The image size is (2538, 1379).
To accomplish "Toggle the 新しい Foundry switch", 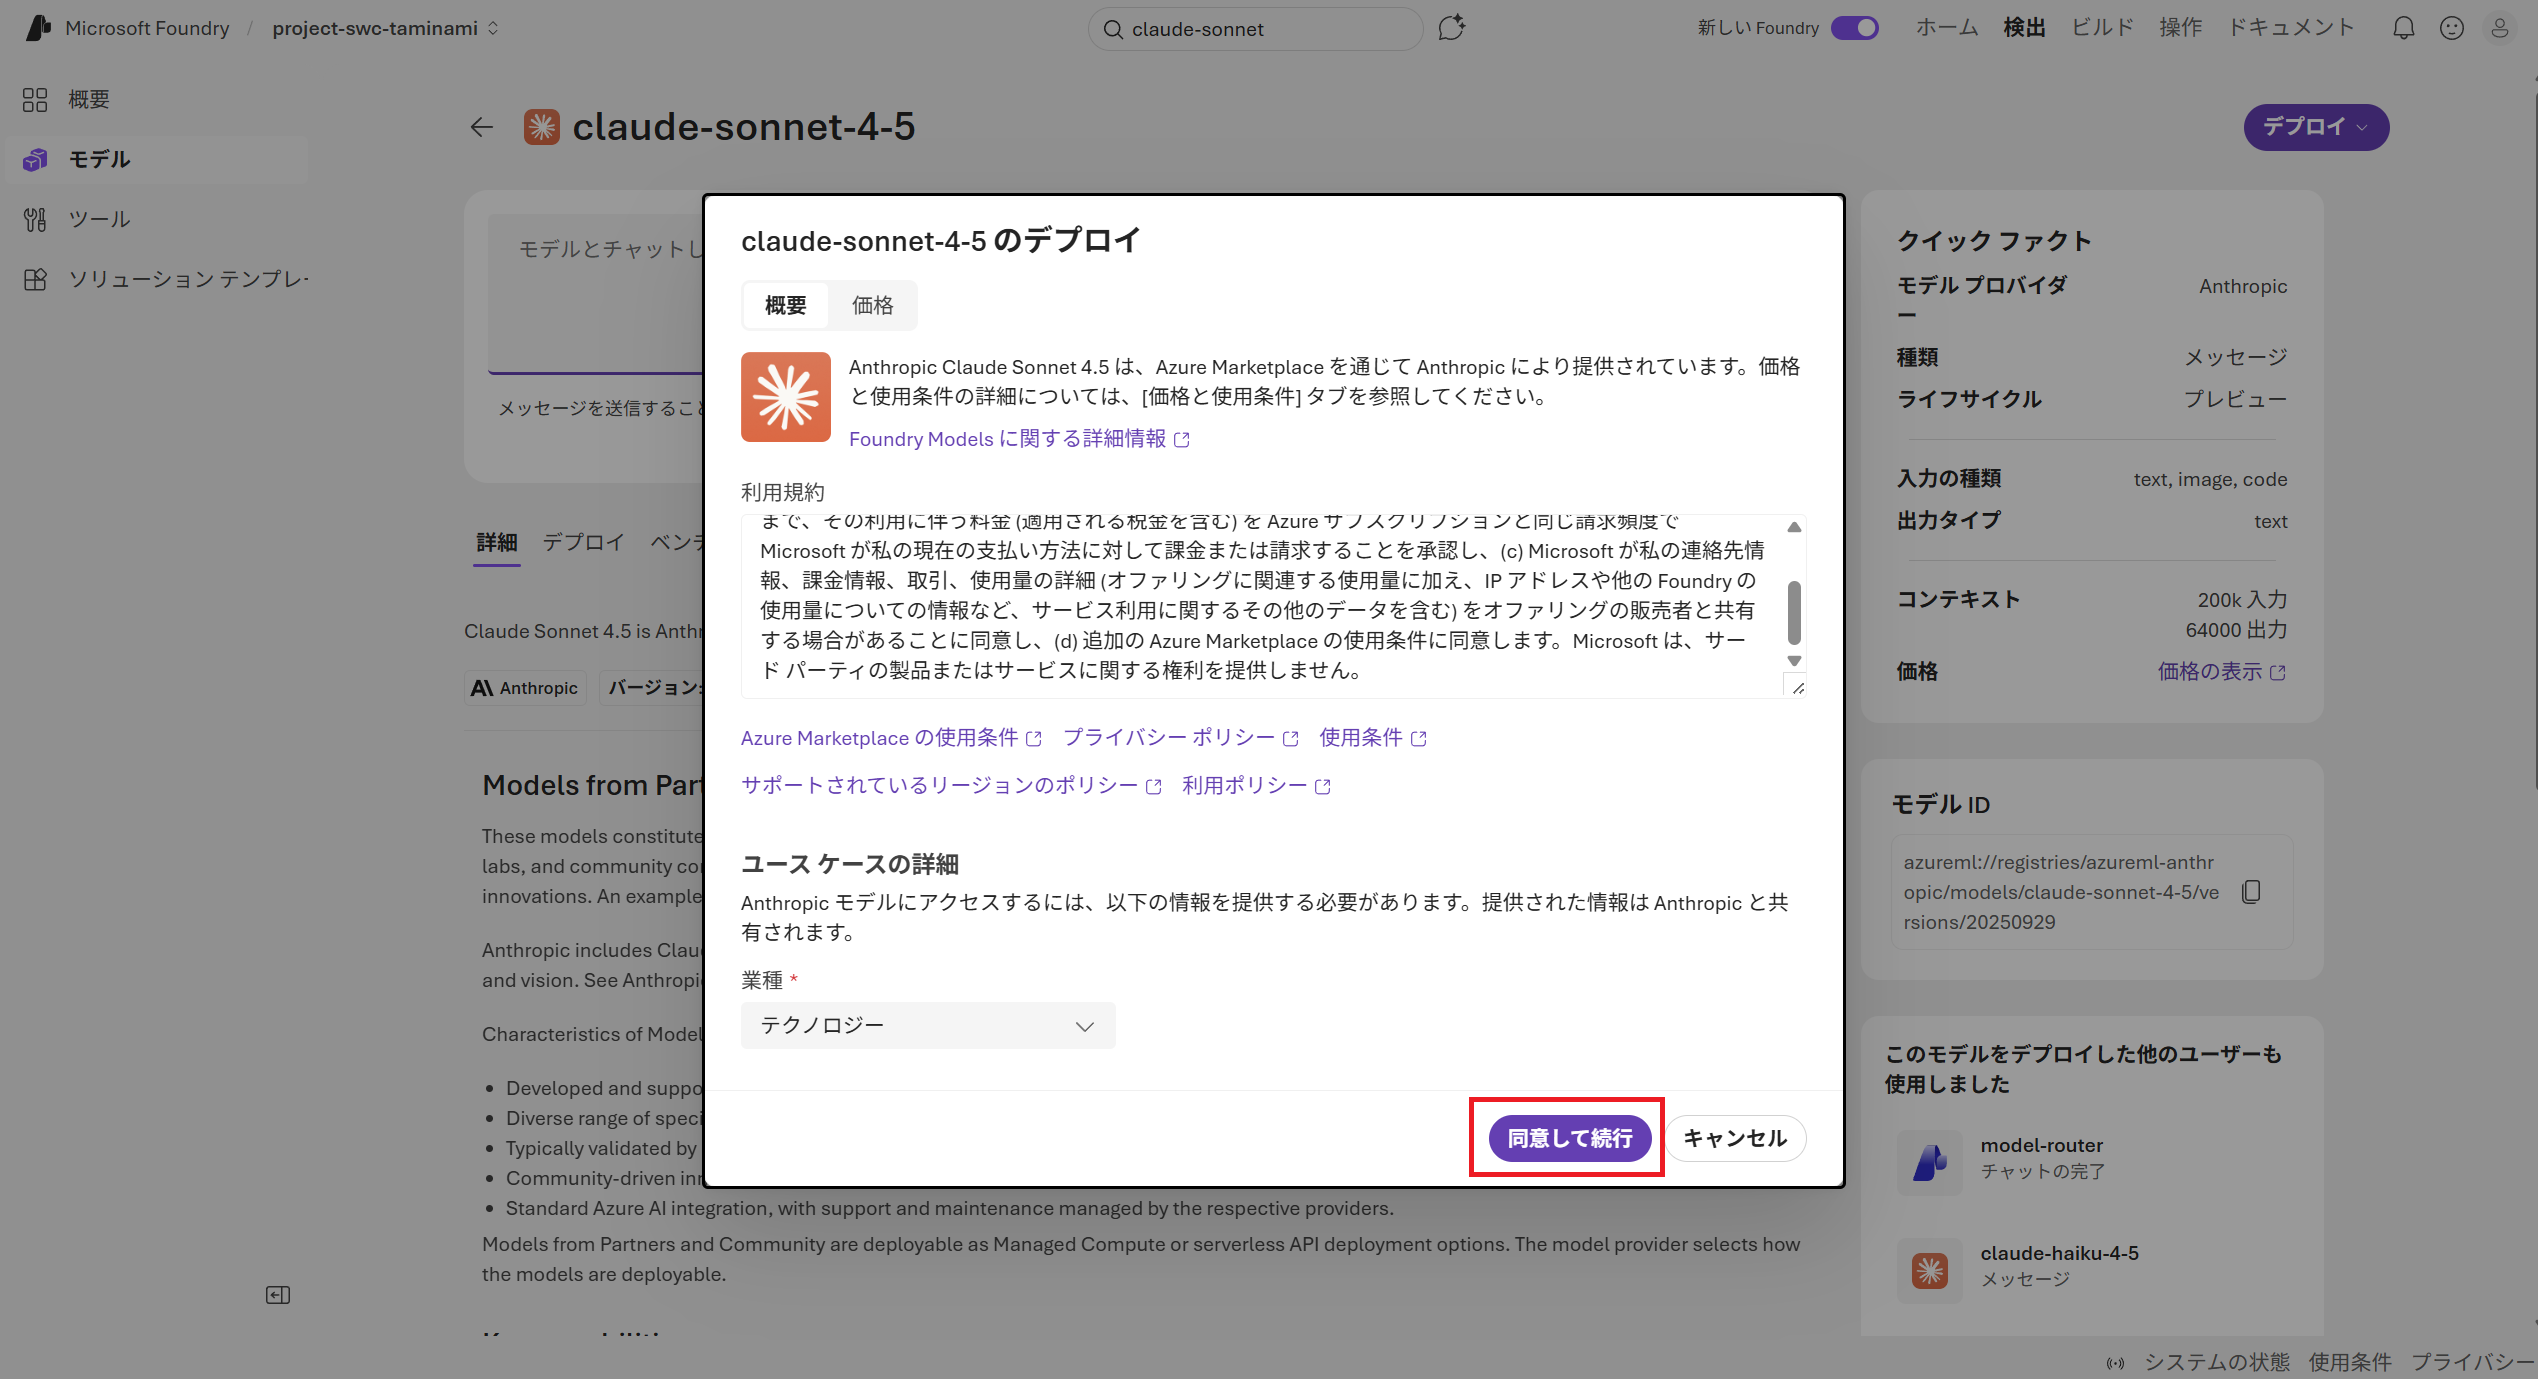I will 1854,28.
